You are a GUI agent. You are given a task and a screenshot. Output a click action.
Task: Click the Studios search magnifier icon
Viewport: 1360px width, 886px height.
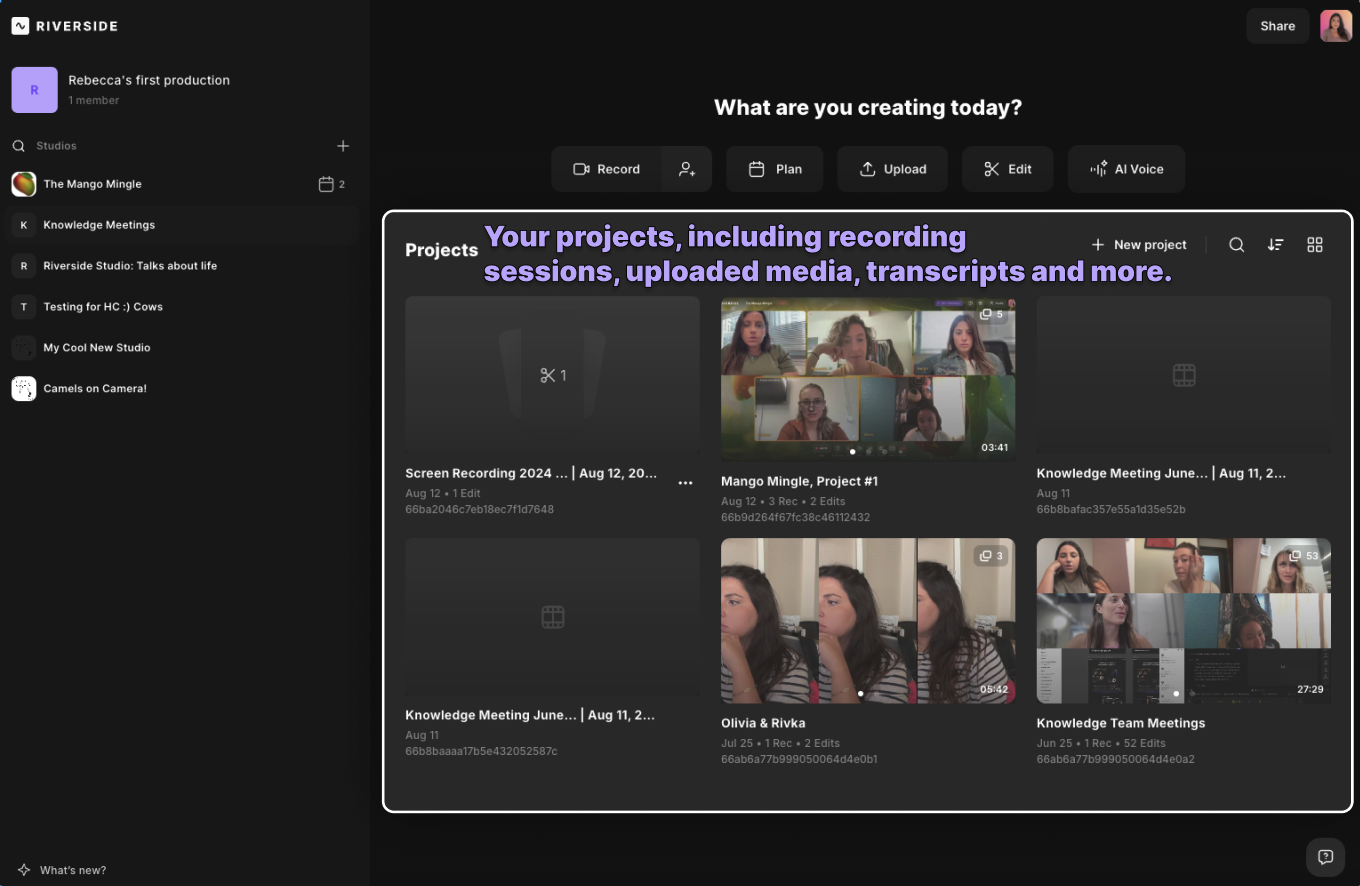click(x=19, y=146)
